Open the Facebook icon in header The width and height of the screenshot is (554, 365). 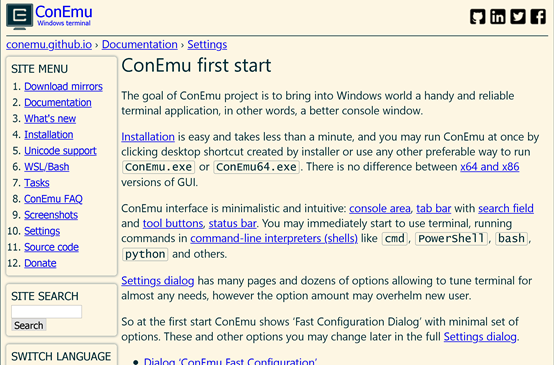click(x=538, y=17)
